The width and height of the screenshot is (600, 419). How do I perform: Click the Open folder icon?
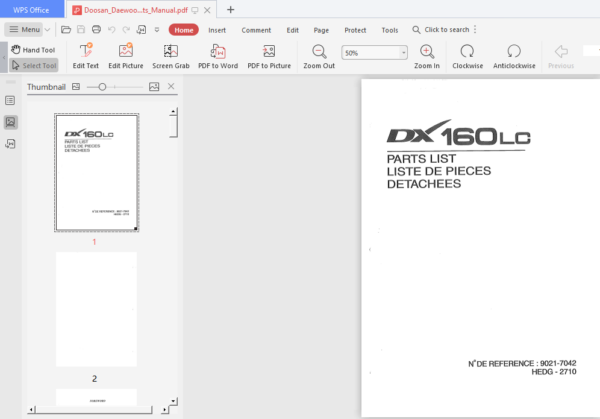[66, 29]
